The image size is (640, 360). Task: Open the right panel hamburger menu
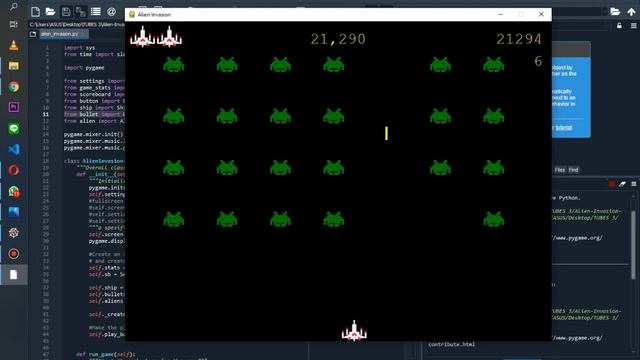[x=633, y=26]
